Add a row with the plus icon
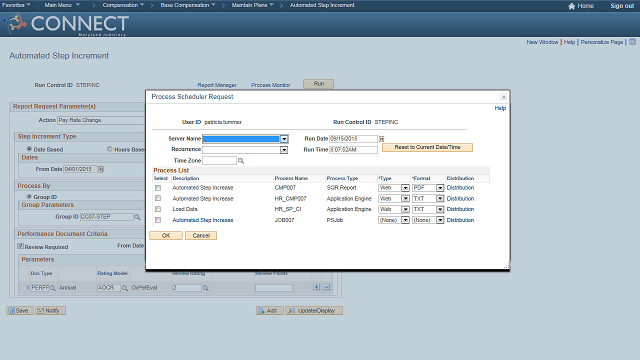Screen dimensions: 640x360 (316, 287)
